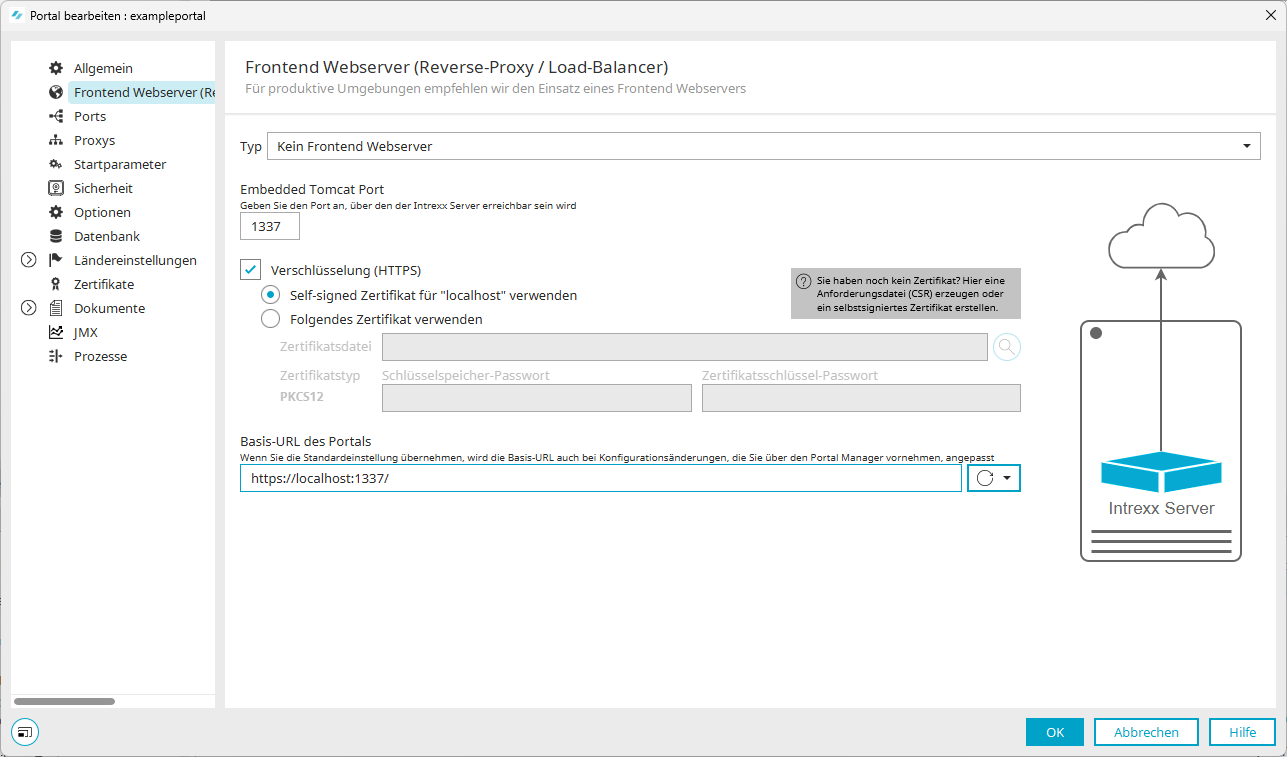Click the Zertifikate ribbon icon
The width and height of the screenshot is (1287, 757).
[x=56, y=284]
